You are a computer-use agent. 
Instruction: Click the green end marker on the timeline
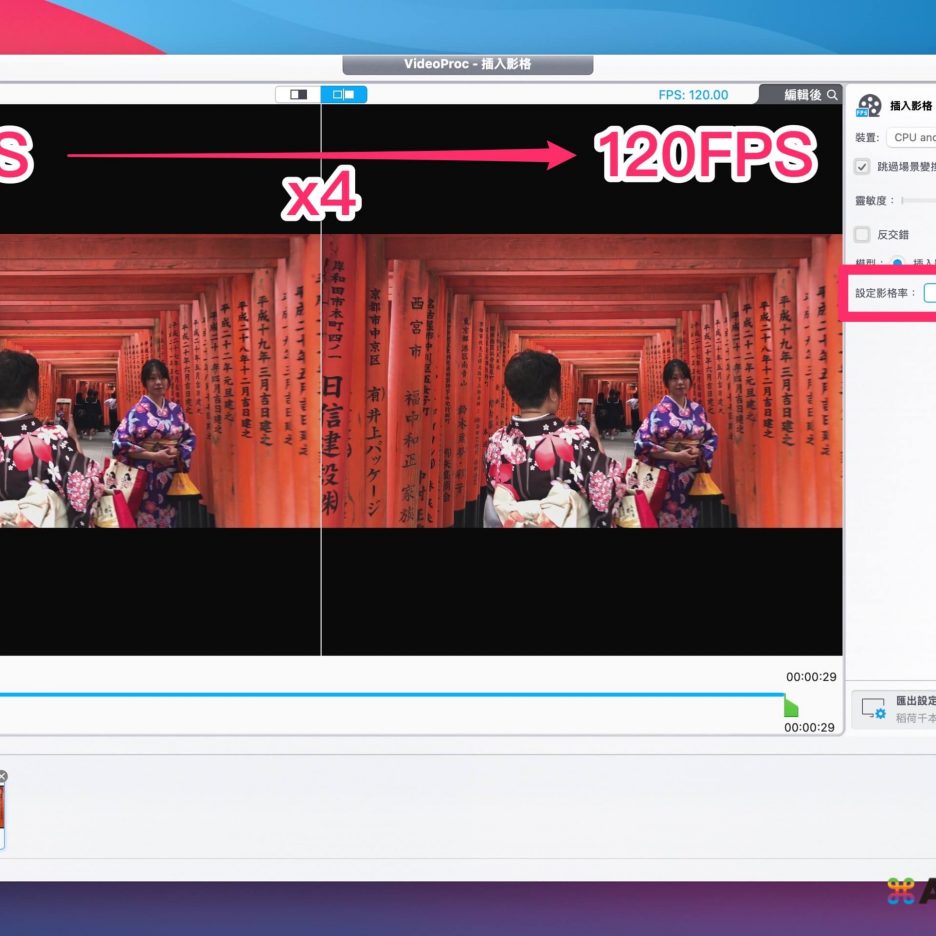pos(791,707)
